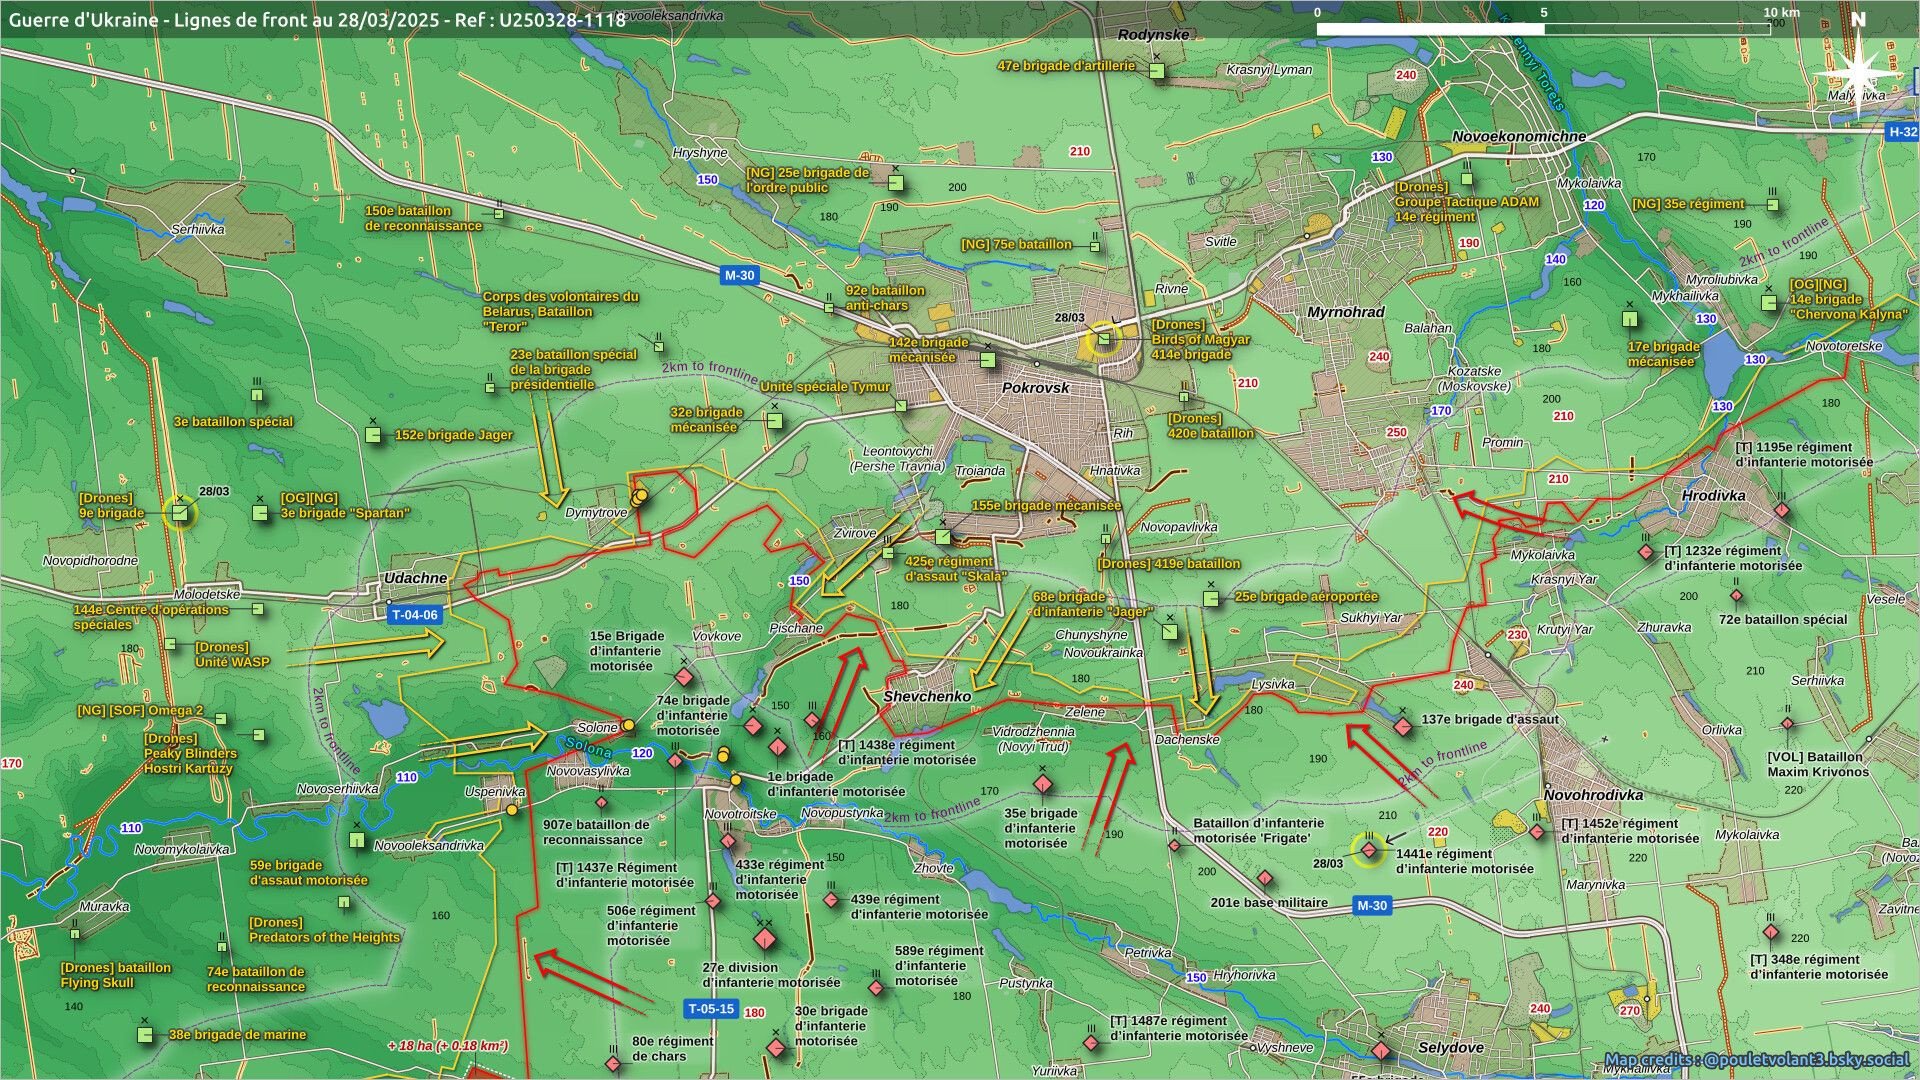Click the Lysivka village label

(x=1273, y=685)
